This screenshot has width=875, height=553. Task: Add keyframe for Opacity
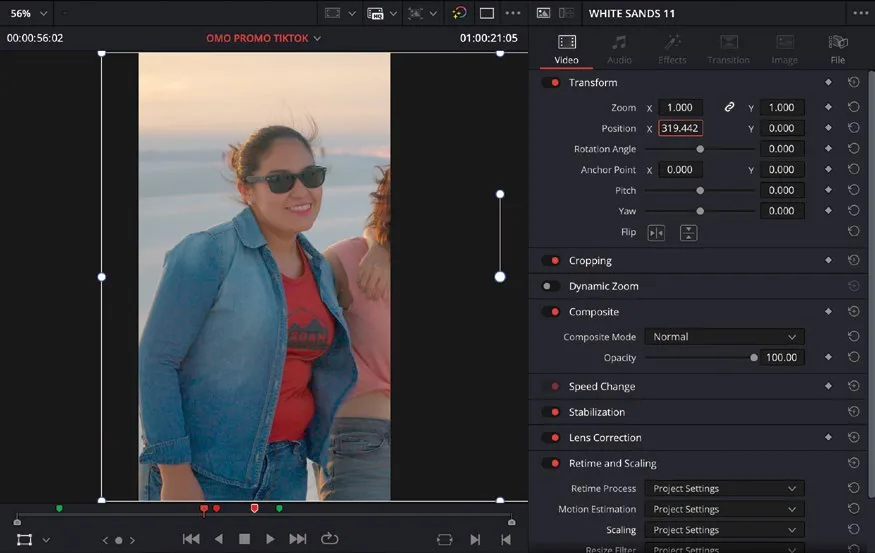click(x=828, y=357)
